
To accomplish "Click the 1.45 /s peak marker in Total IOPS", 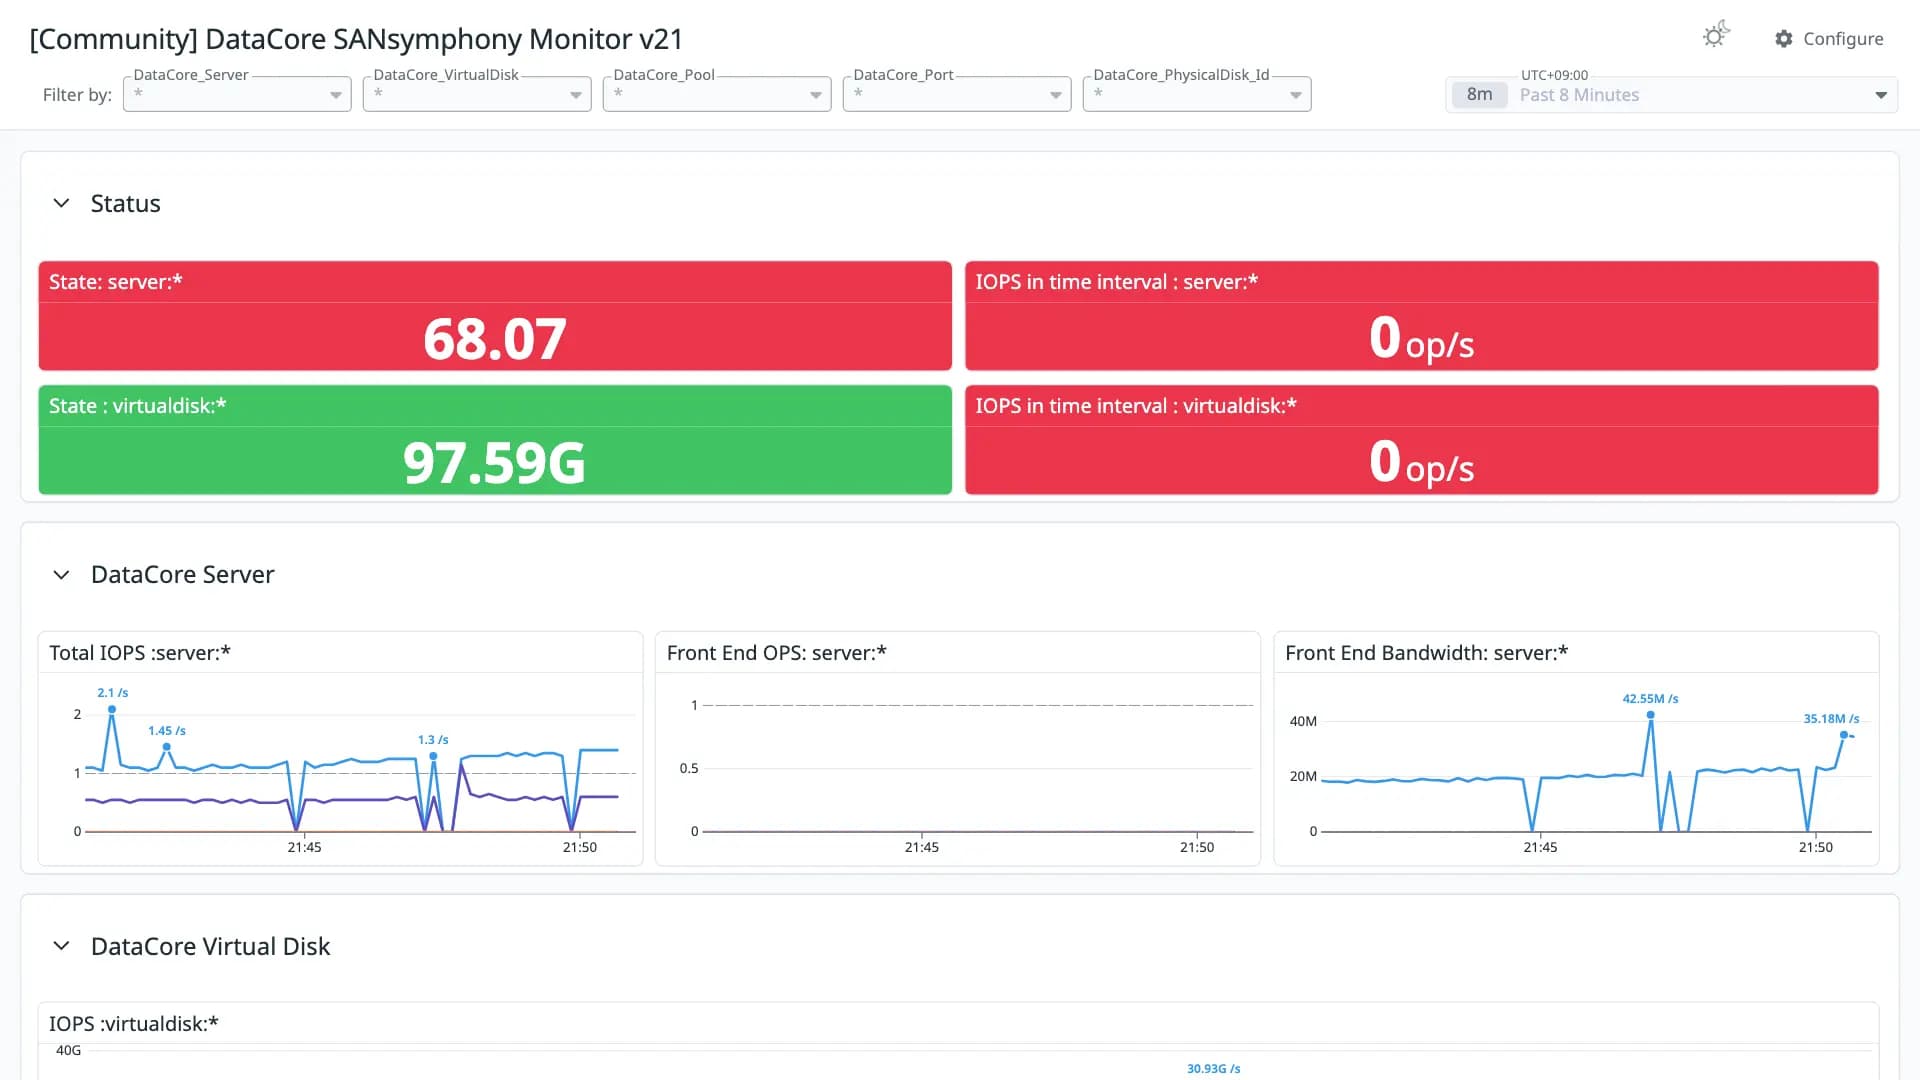I will (166, 747).
